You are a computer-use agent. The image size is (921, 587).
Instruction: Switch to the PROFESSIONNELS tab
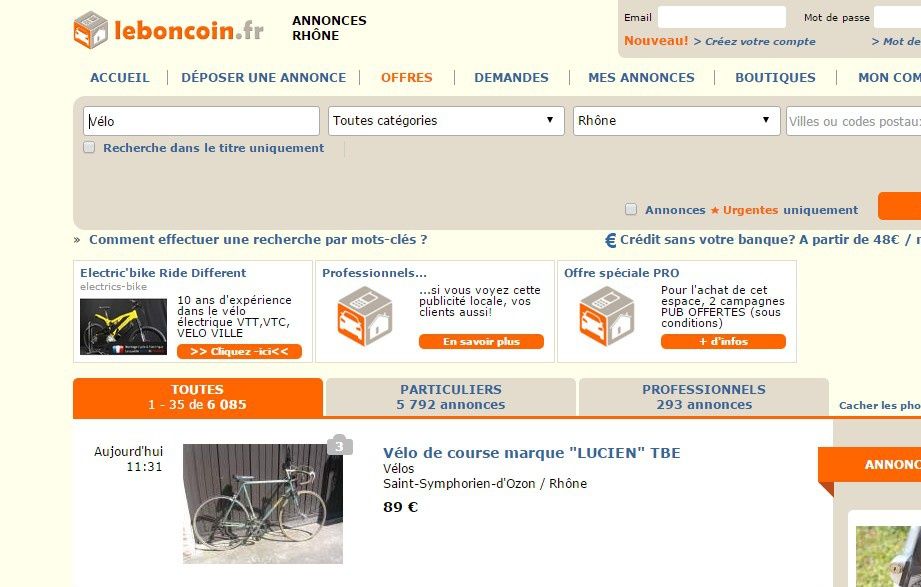704,397
